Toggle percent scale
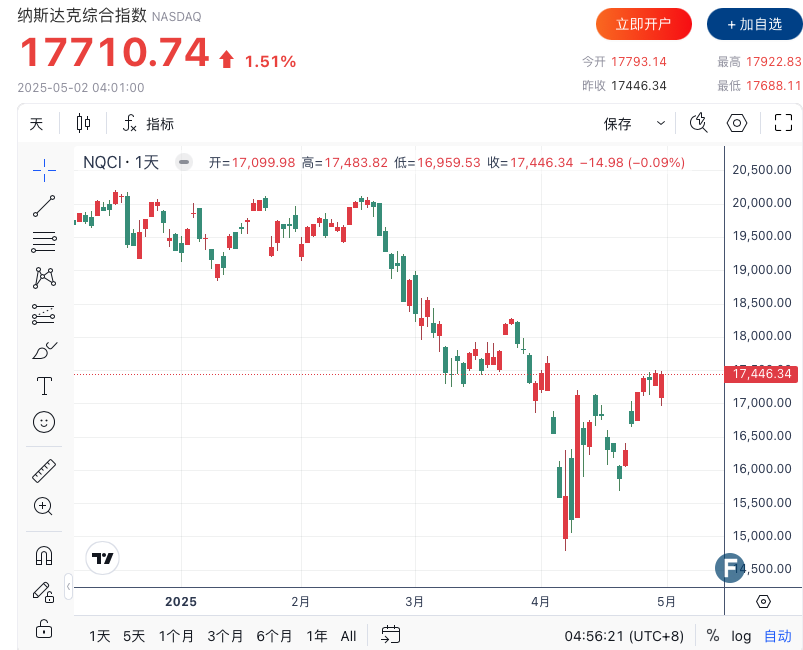This screenshot has width=803, height=650. [713, 635]
